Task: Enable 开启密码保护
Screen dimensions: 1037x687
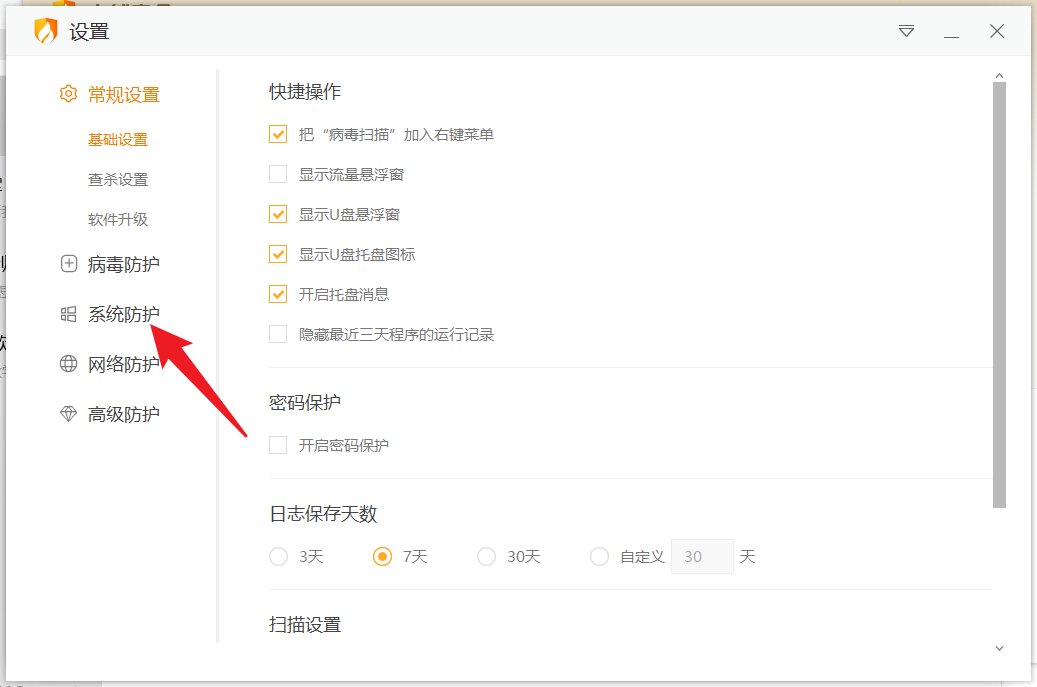Action: click(x=277, y=446)
